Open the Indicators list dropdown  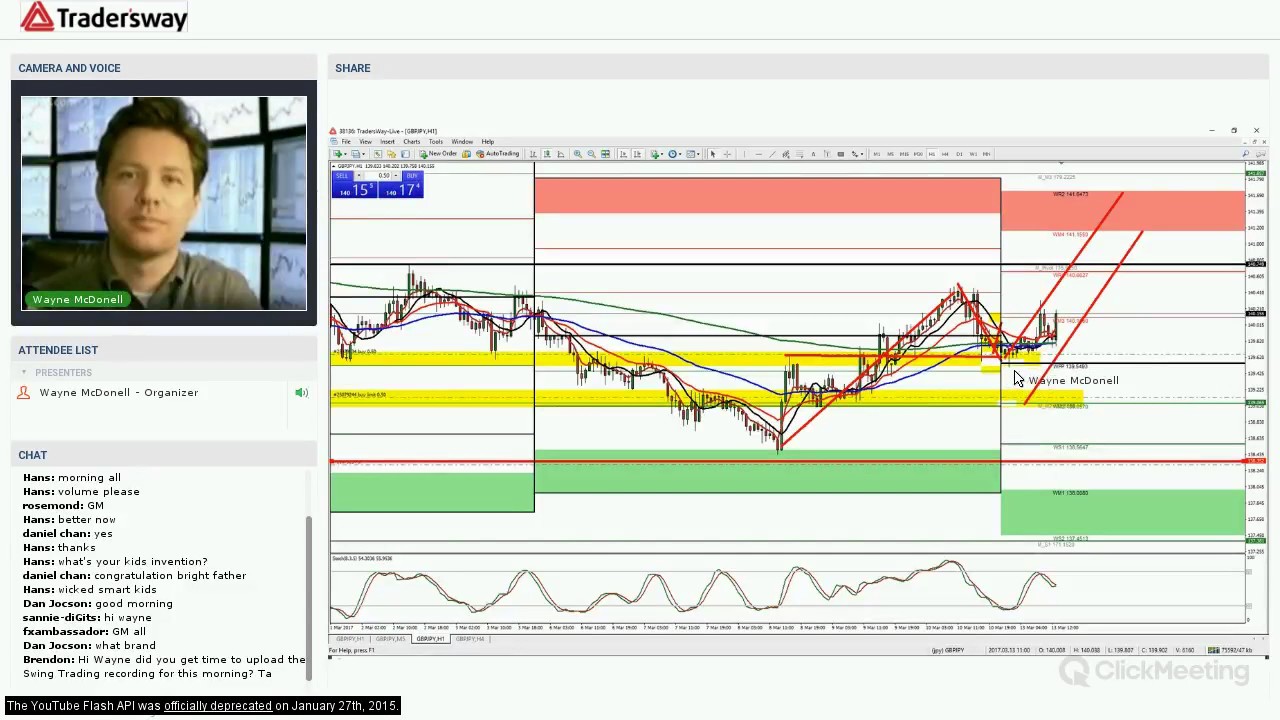(x=657, y=153)
